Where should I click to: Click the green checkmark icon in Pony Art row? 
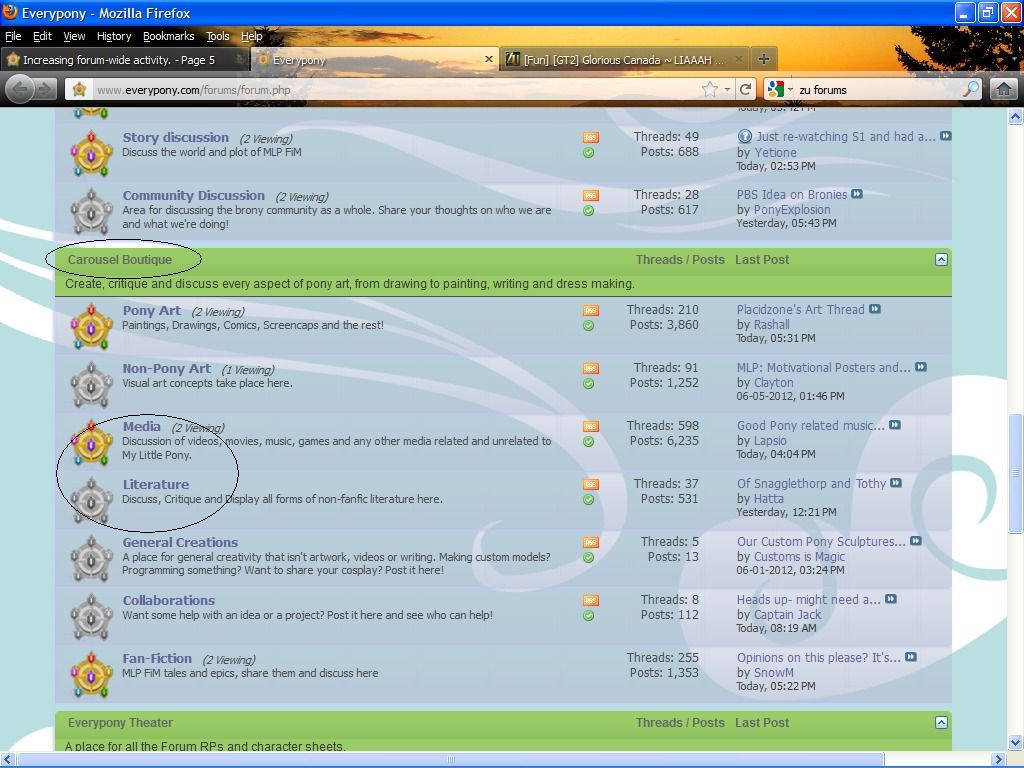pyautogui.click(x=588, y=326)
